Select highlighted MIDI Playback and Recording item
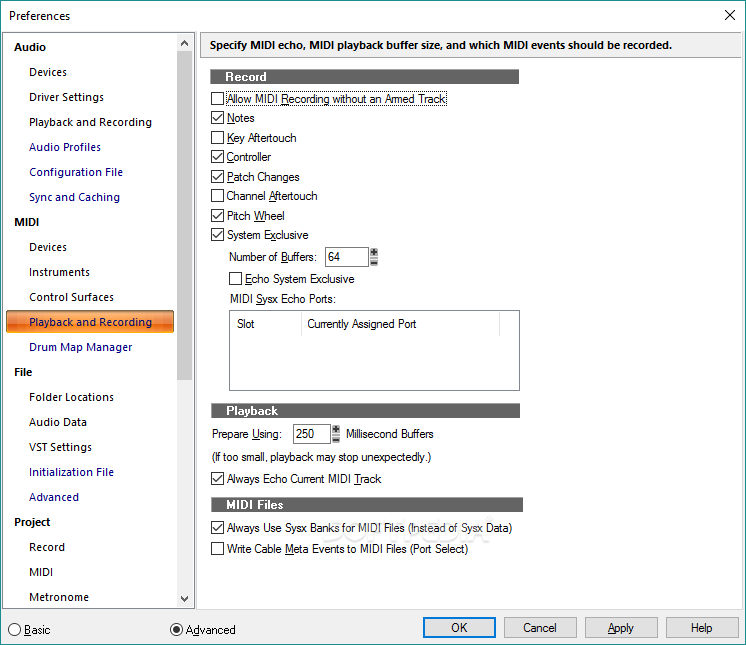This screenshot has width=746, height=645. tap(90, 322)
